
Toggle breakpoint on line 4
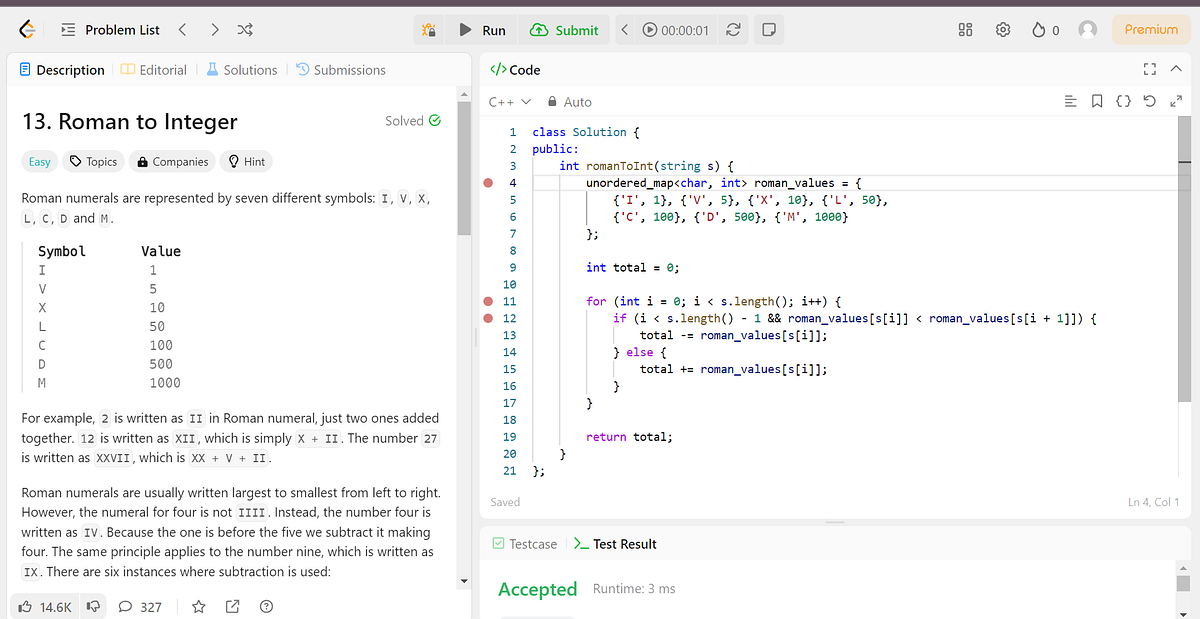[x=488, y=183]
